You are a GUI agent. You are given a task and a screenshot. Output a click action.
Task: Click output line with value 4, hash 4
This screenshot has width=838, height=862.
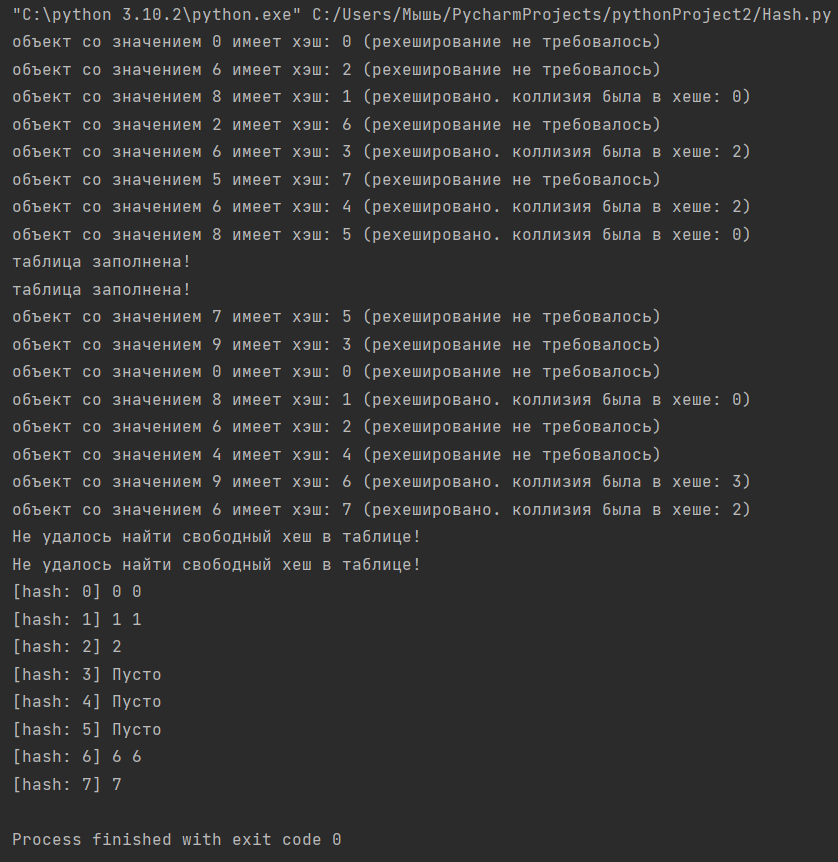pos(336,455)
